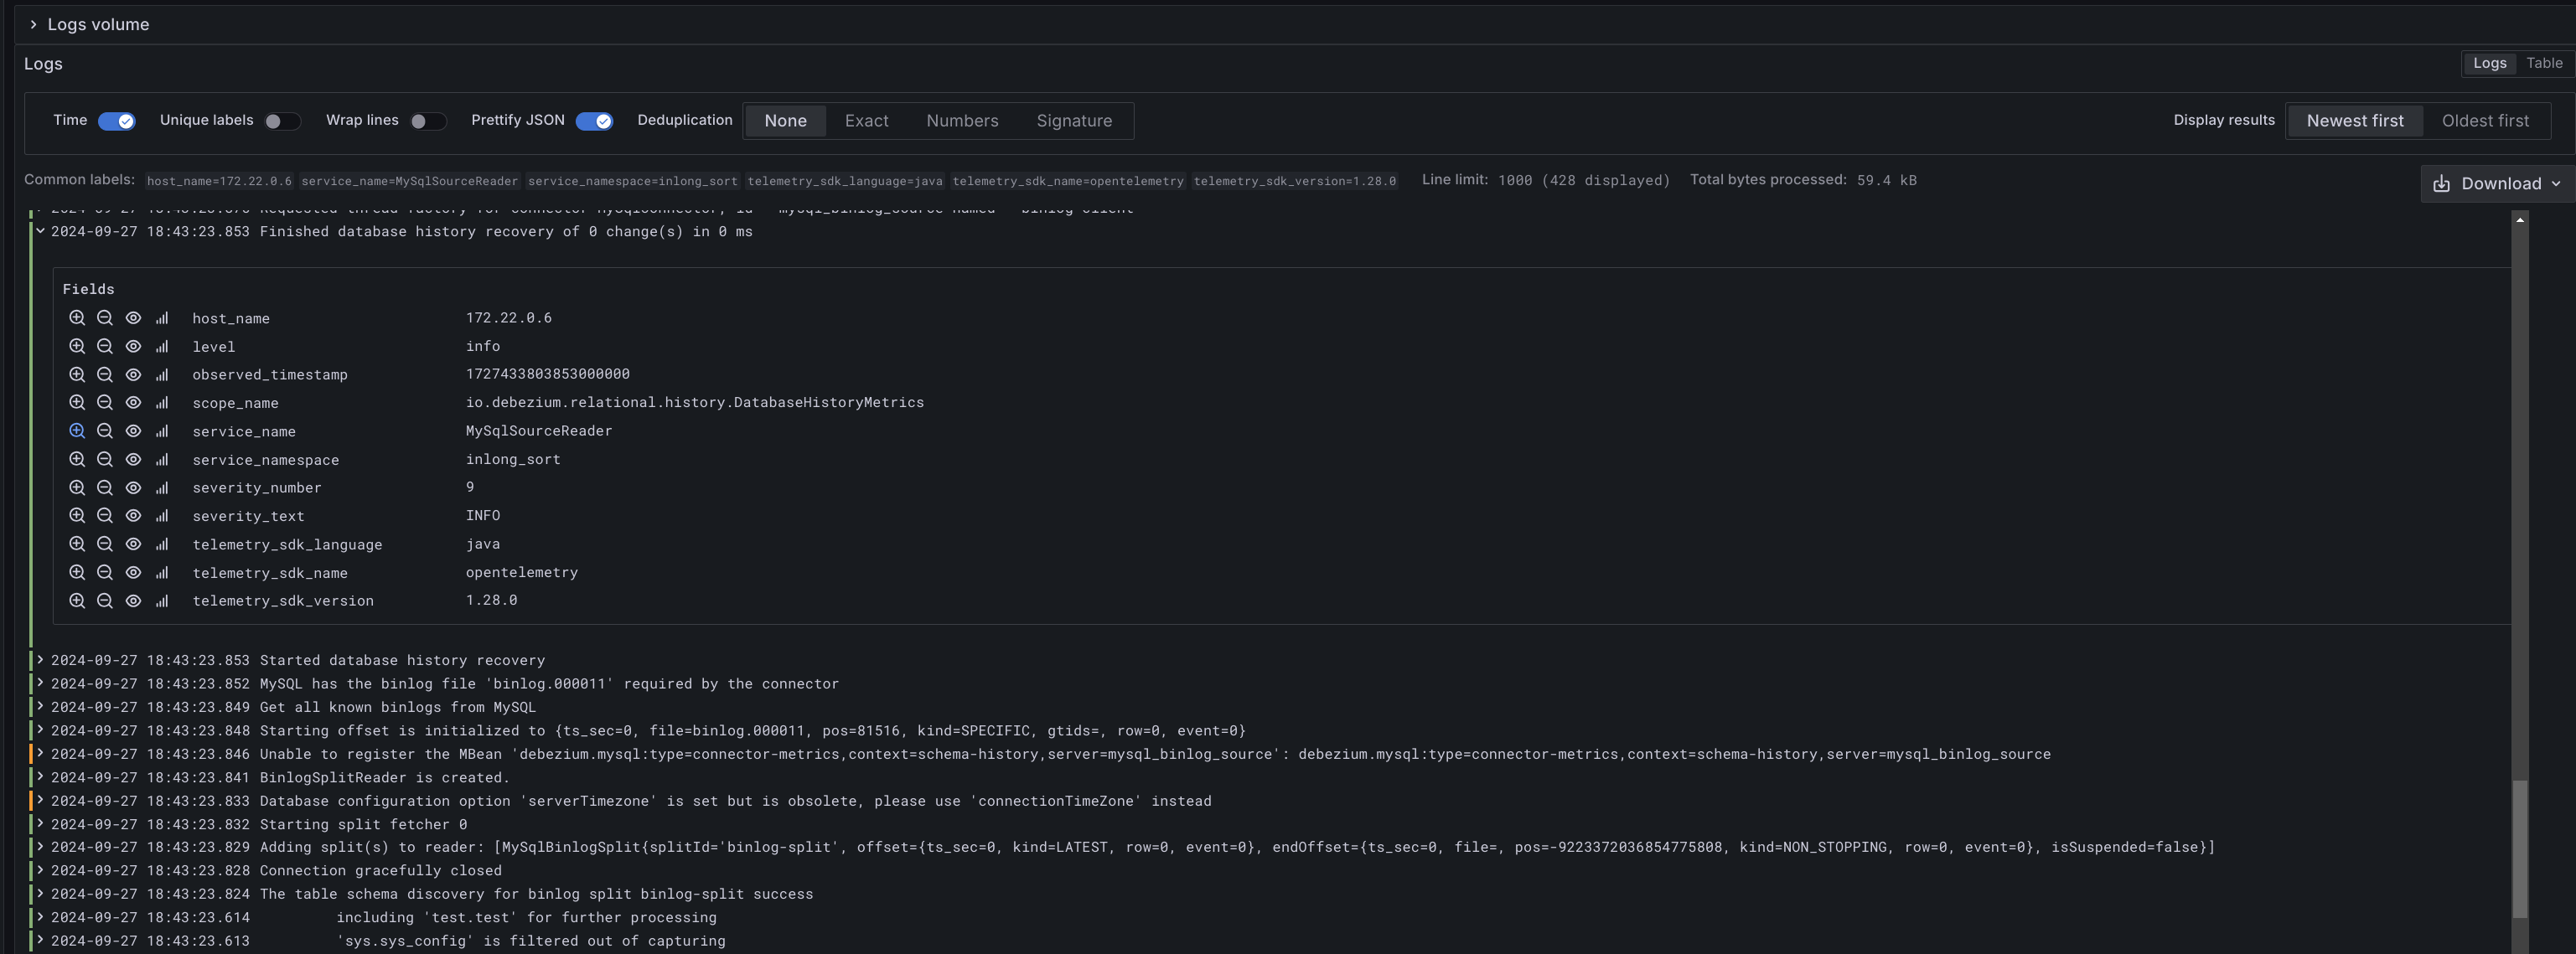Filter for the host_name field value
2576x954 pixels.
[x=78, y=318]
